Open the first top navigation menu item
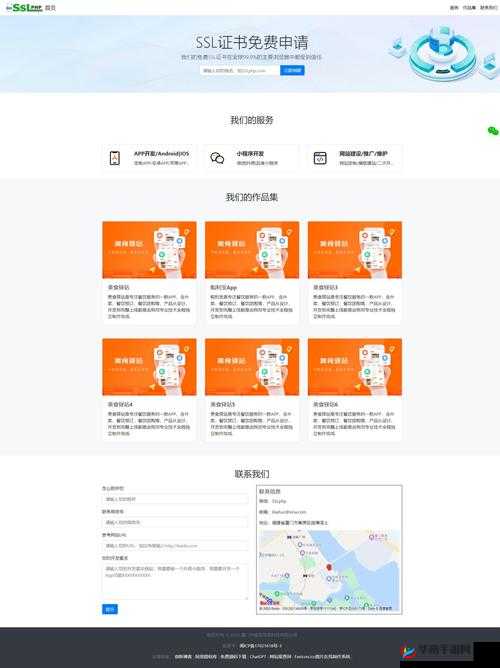The image size is (500, 668). pyautogui.click(x=454, y=8)
